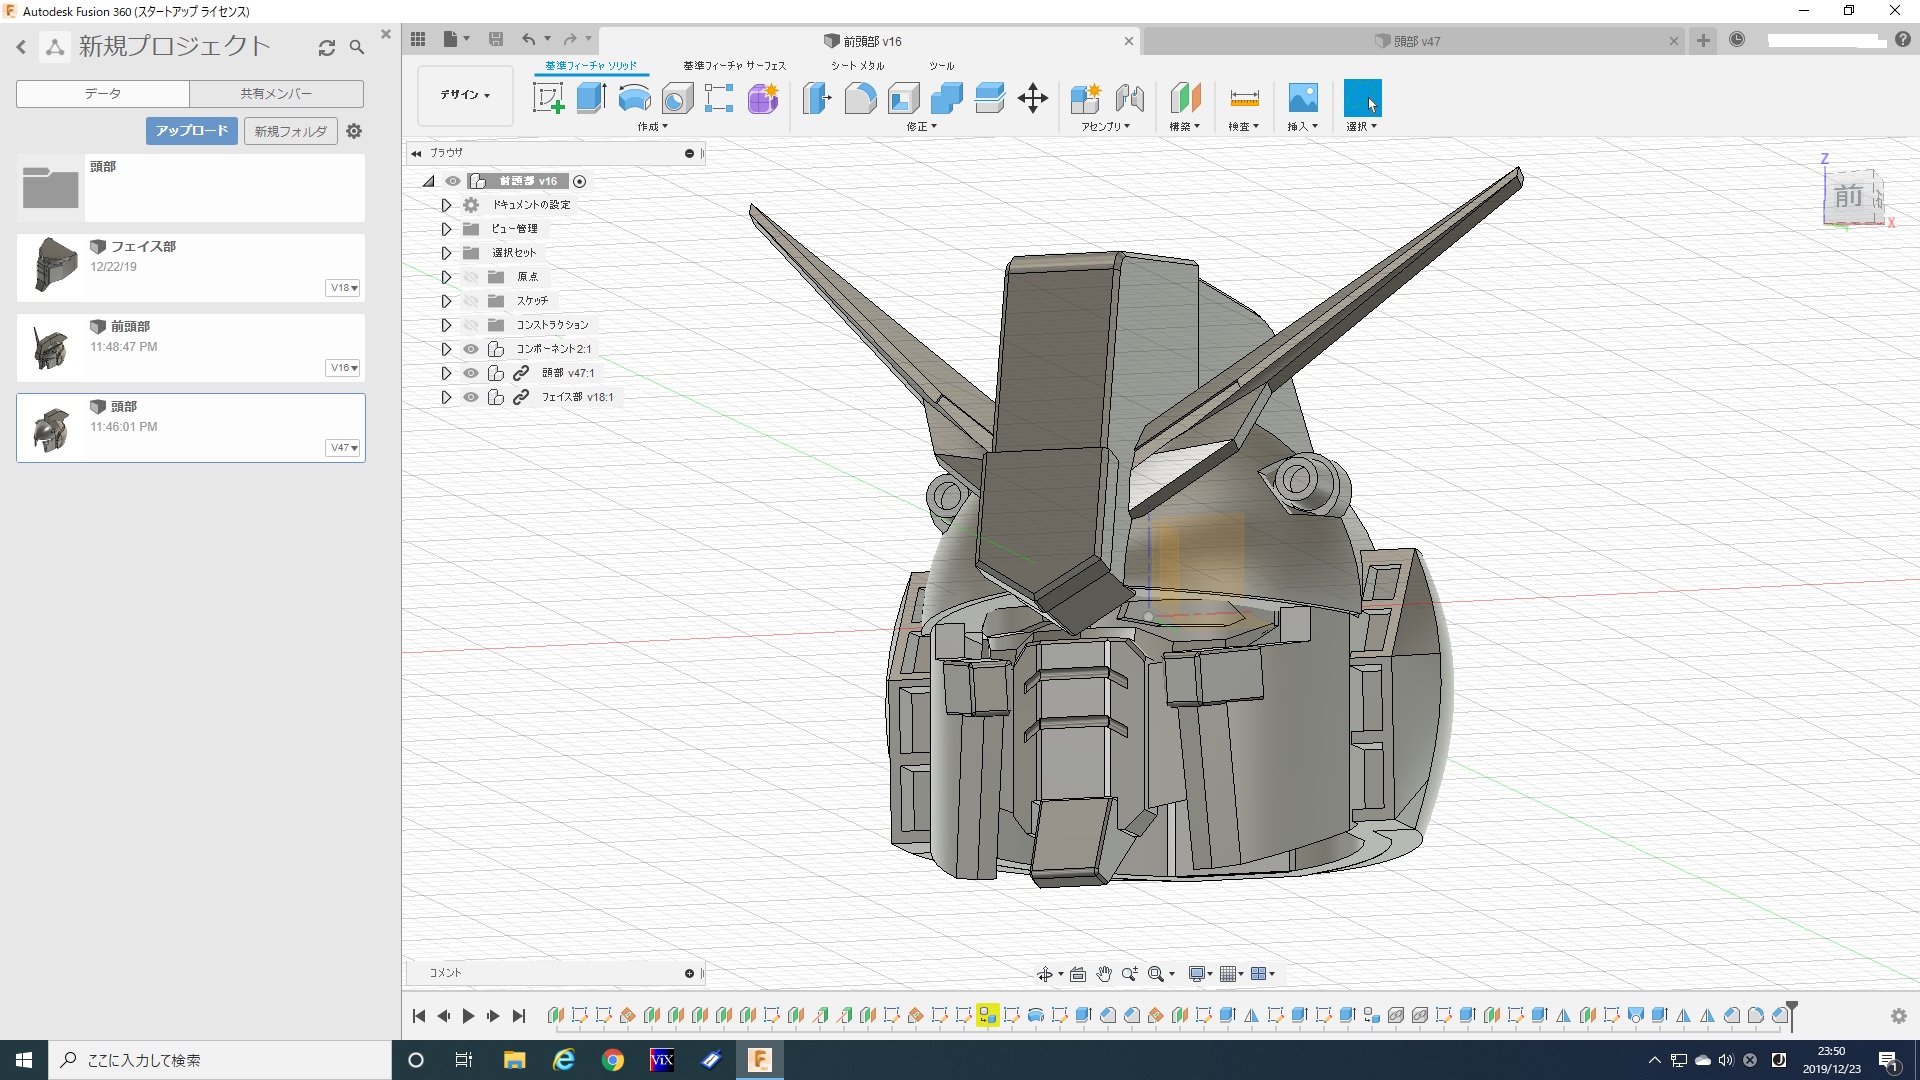Switch to the サーフェス ribbon tab

click(734, 66)
